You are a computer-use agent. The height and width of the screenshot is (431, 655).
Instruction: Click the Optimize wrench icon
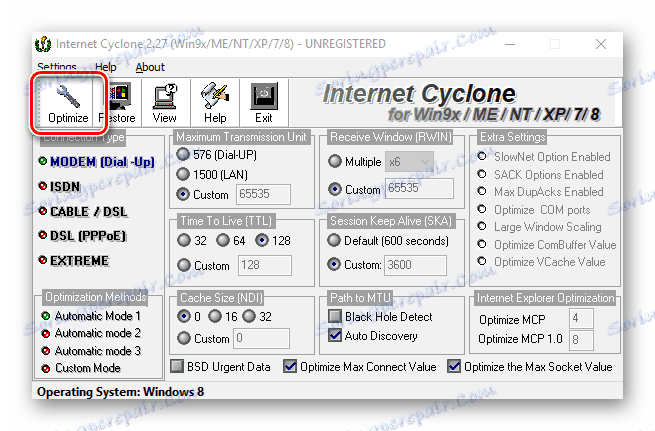click(68, 96)
